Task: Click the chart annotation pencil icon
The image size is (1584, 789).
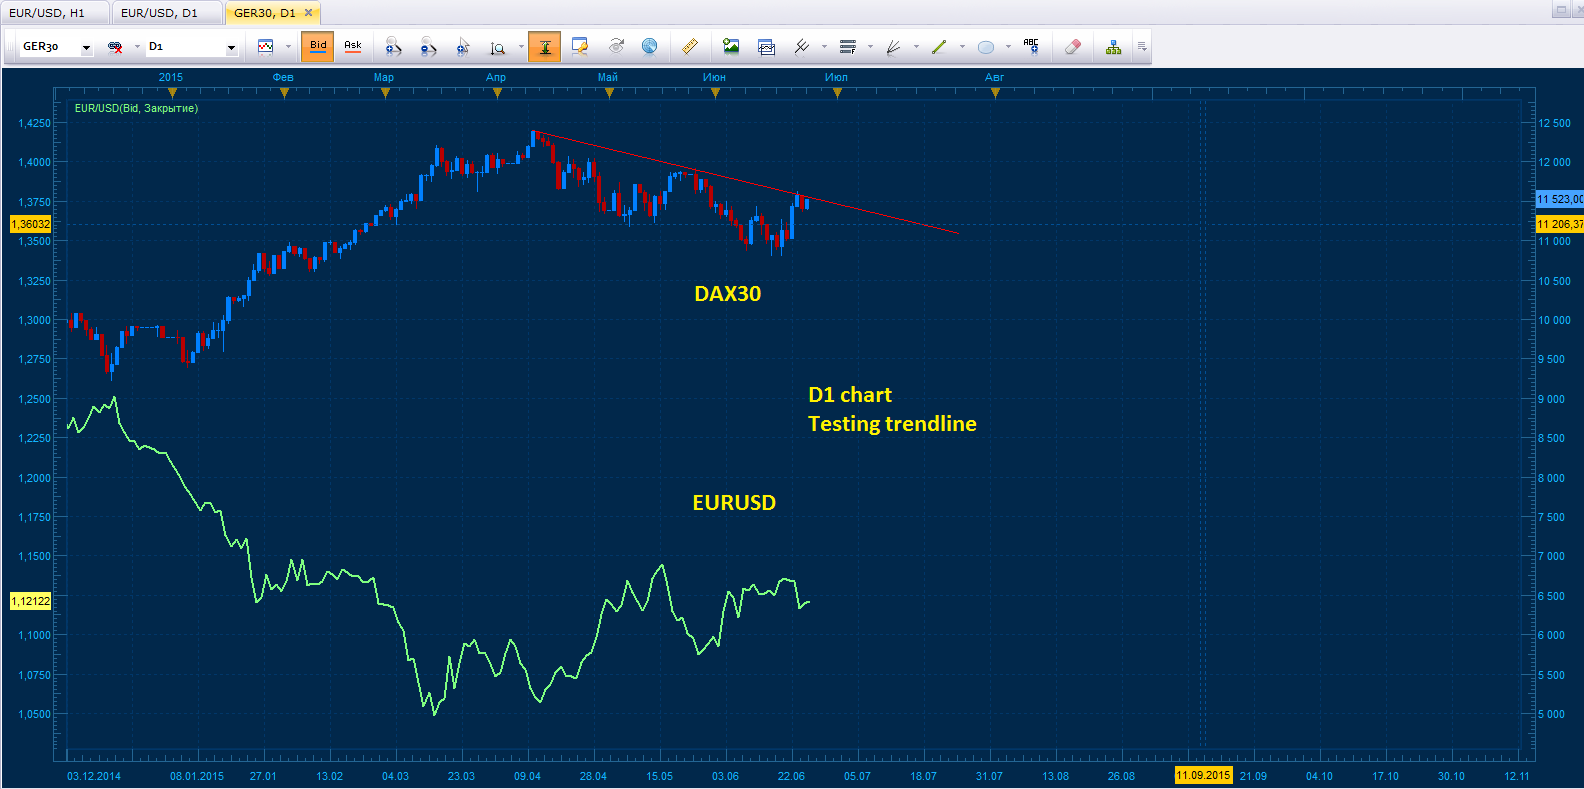Action: pos(580,46)
